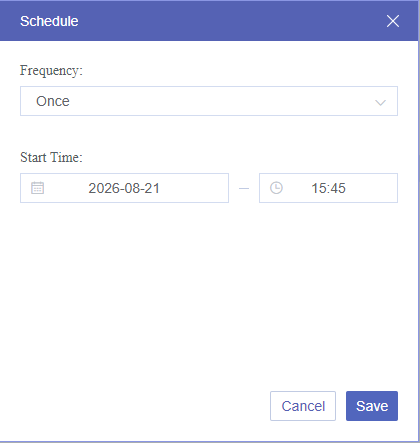The width and height of the screenshot is (420, 443).
Task: Select the 'Once' value text in Frequency
Action: pos(53,101)
